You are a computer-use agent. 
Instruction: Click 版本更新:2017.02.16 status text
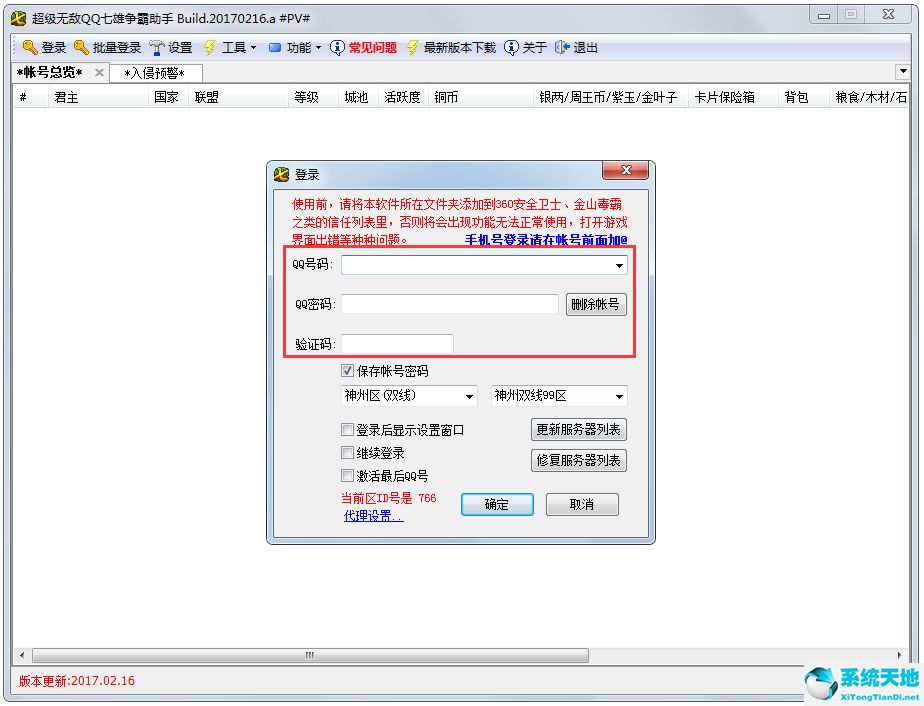[x=77, y=681]
